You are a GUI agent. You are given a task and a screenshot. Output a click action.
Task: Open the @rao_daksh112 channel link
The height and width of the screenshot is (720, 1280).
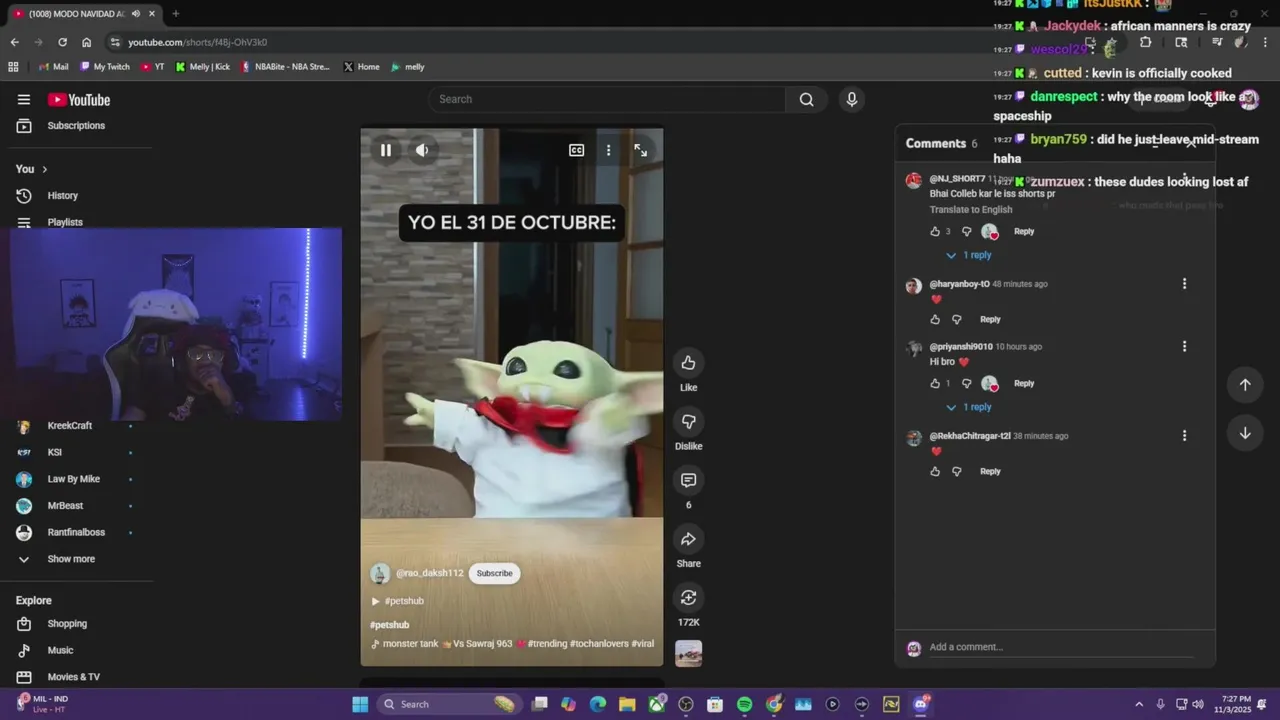tap(429, 573)
